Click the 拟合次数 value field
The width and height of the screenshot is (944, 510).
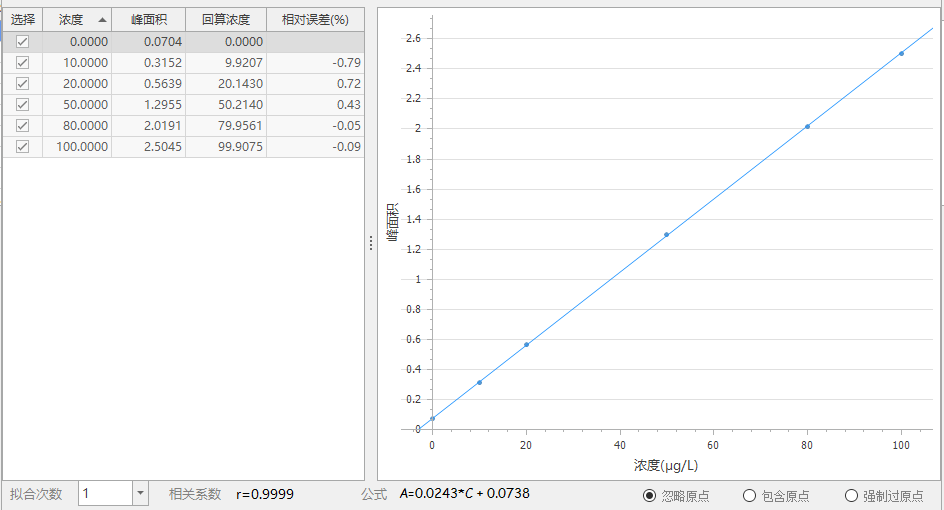pyautogui.click(x=105, y=493)
